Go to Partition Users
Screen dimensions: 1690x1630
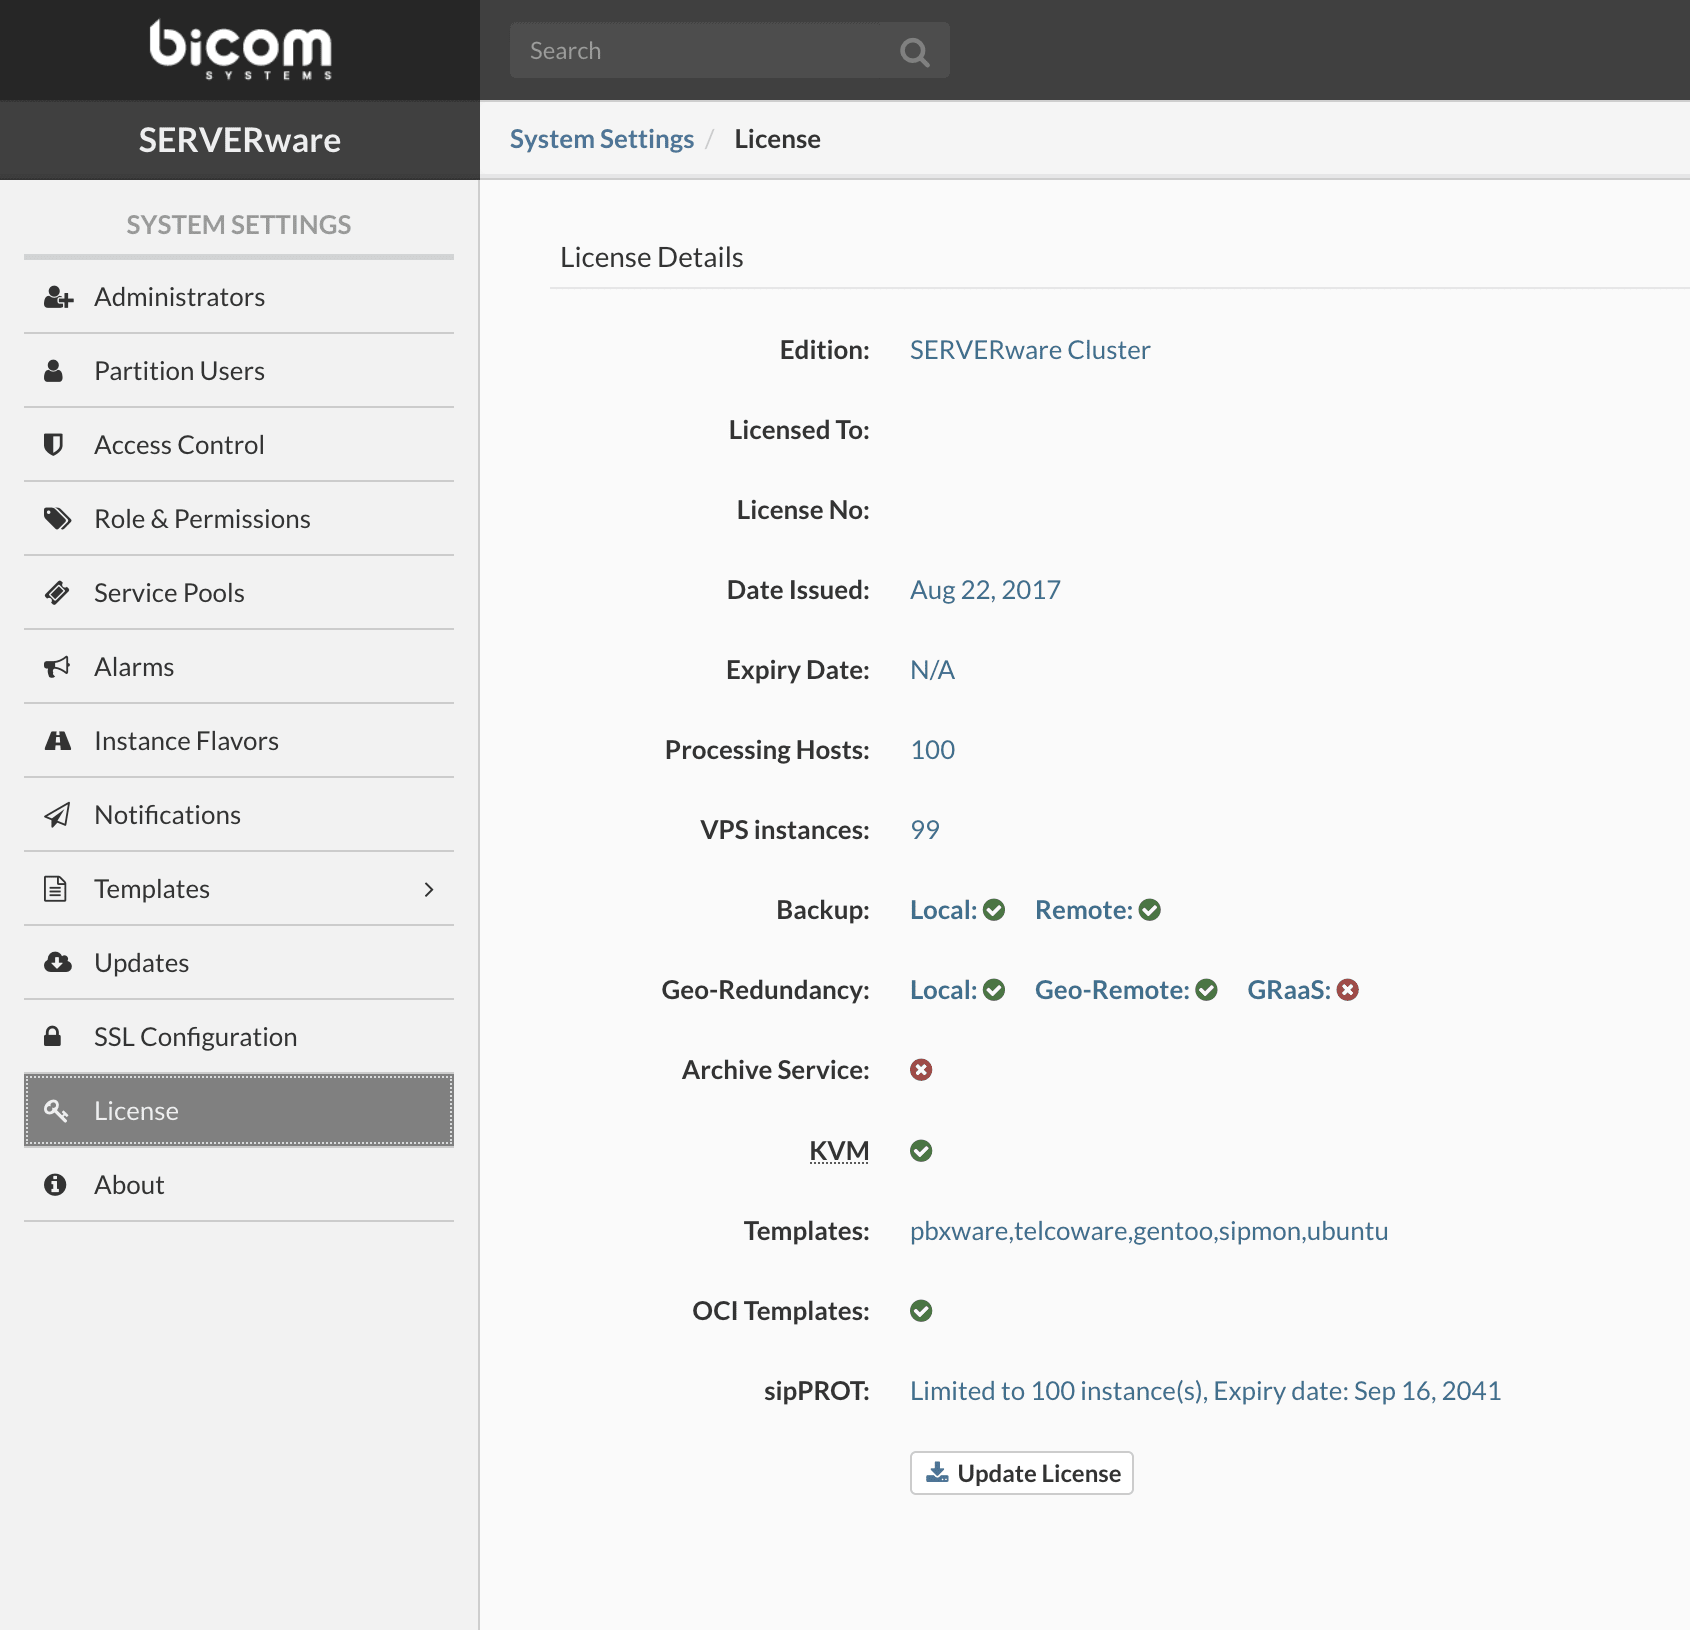point(239,371)
